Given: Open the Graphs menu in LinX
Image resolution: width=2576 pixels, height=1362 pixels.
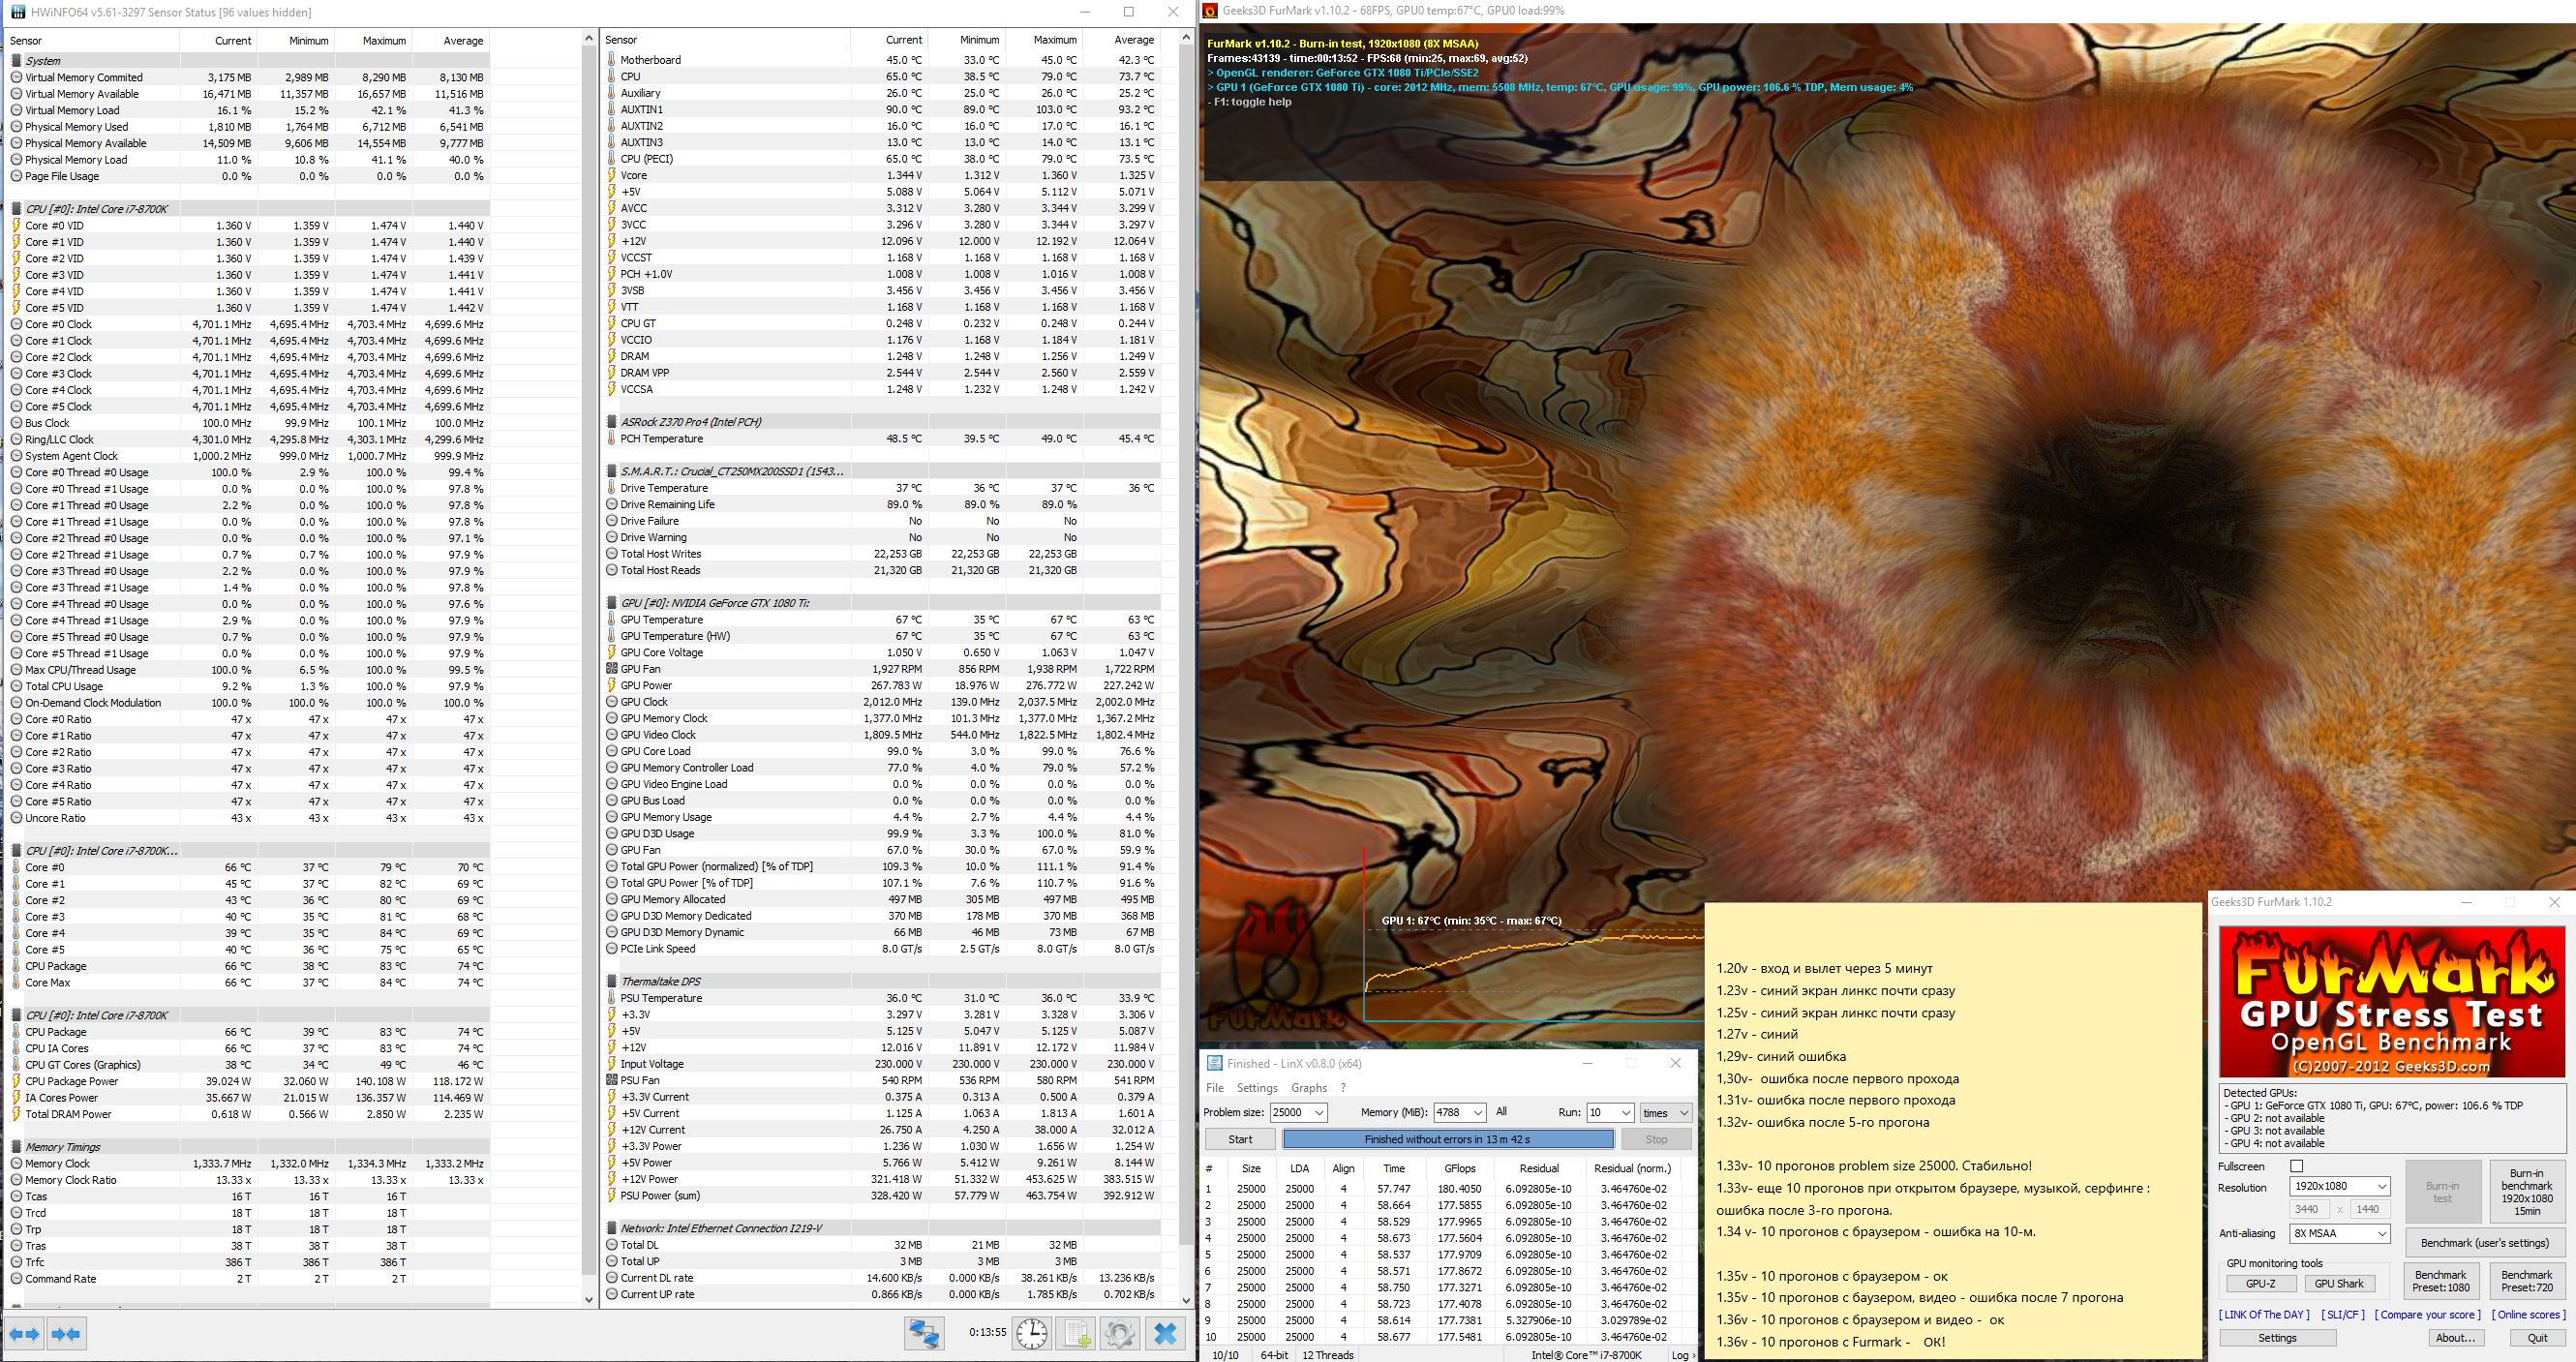Looking at the screenshot, I should 1308,1088.
